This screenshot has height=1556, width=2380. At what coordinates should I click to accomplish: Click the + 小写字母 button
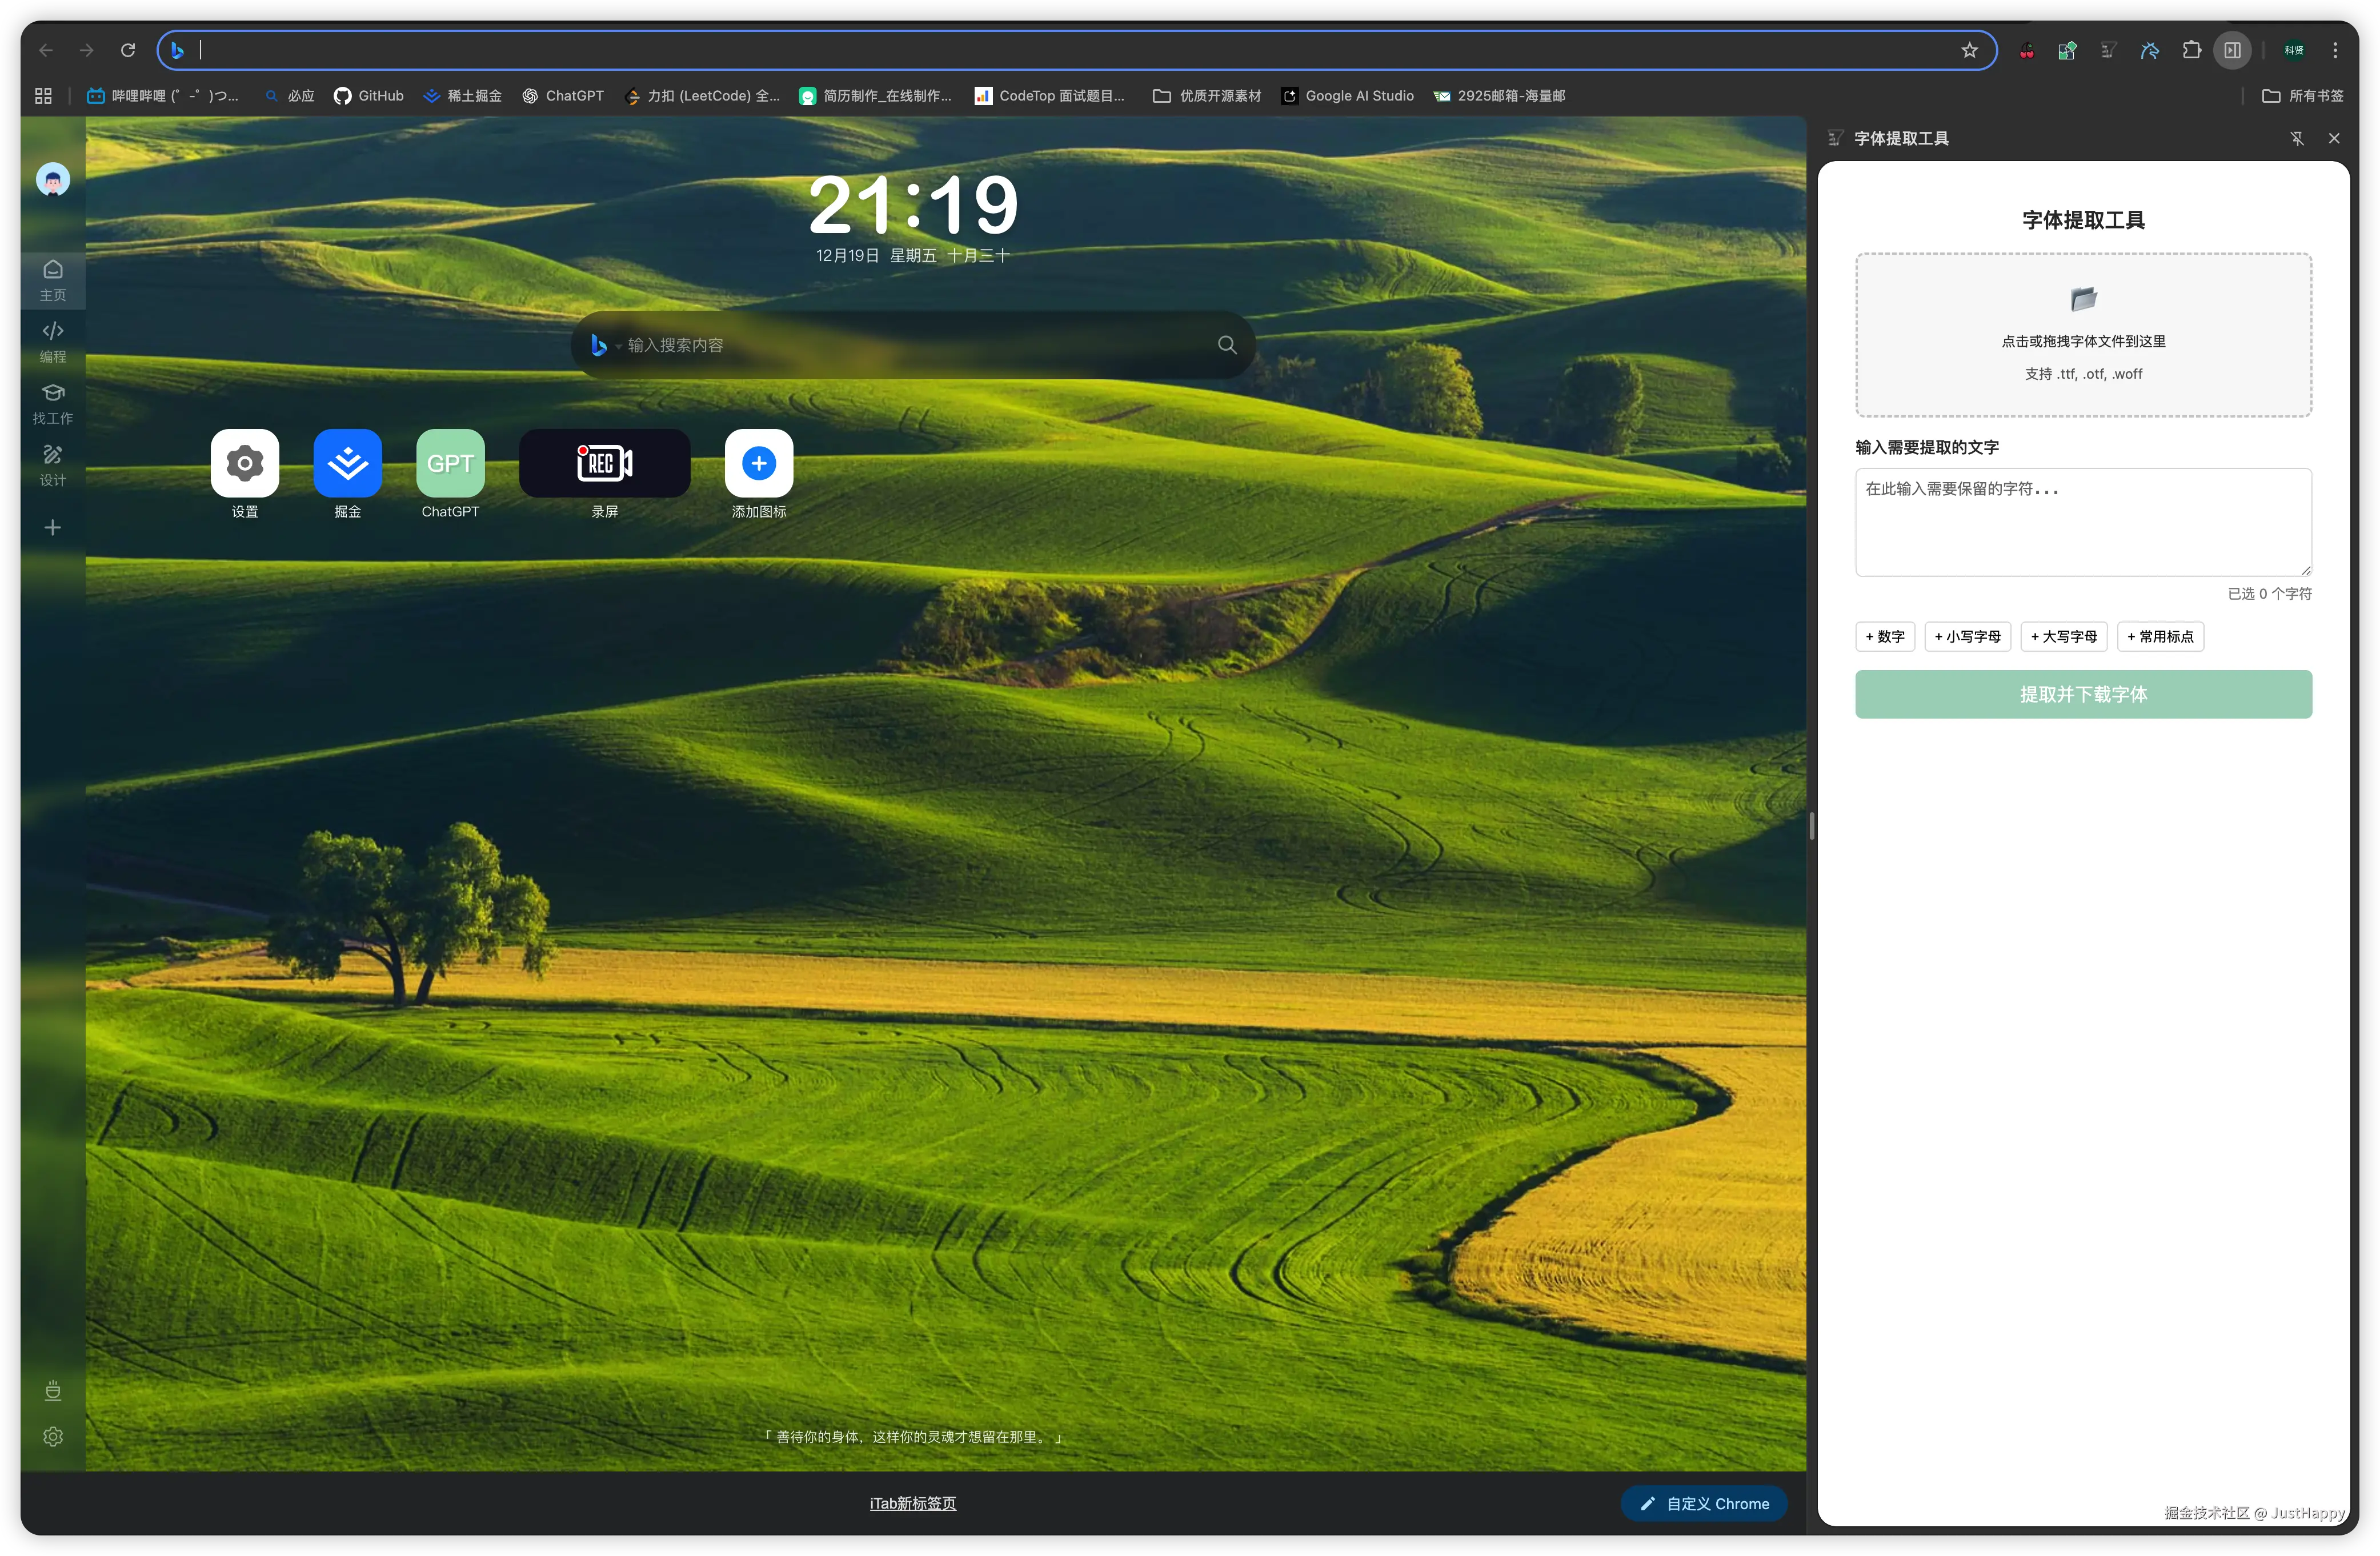click(x=1967, y=637)
